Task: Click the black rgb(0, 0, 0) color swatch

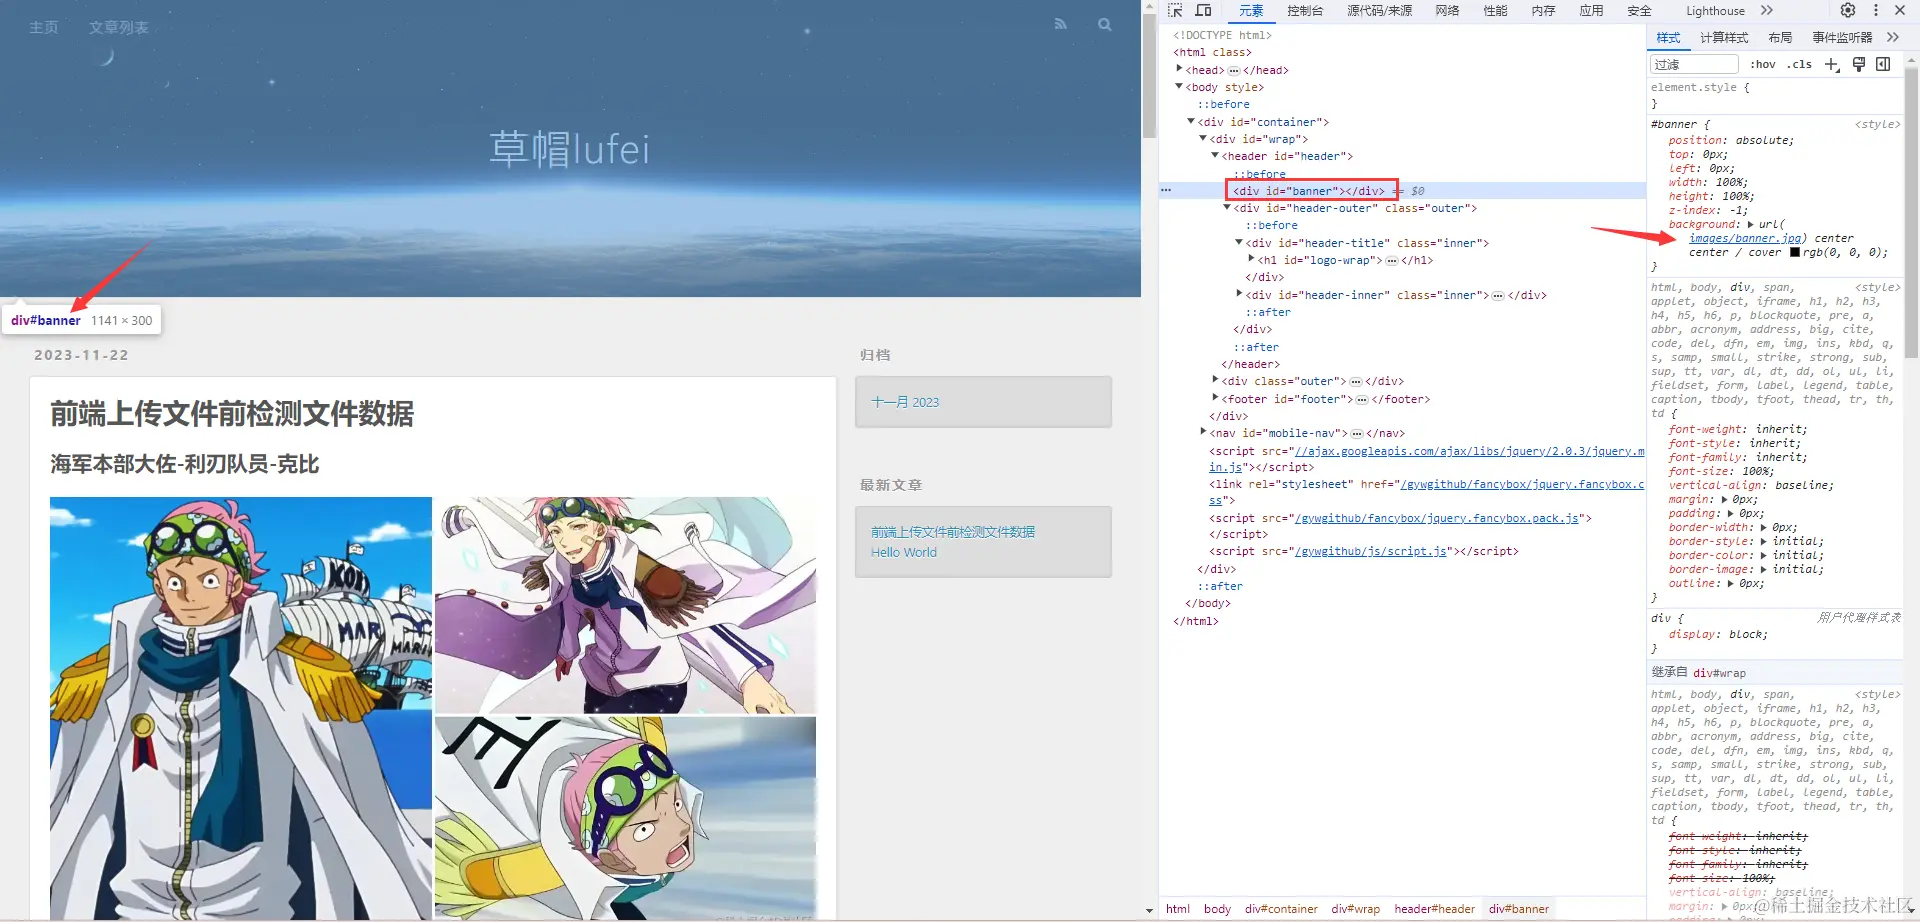Action: (1795, 252)
